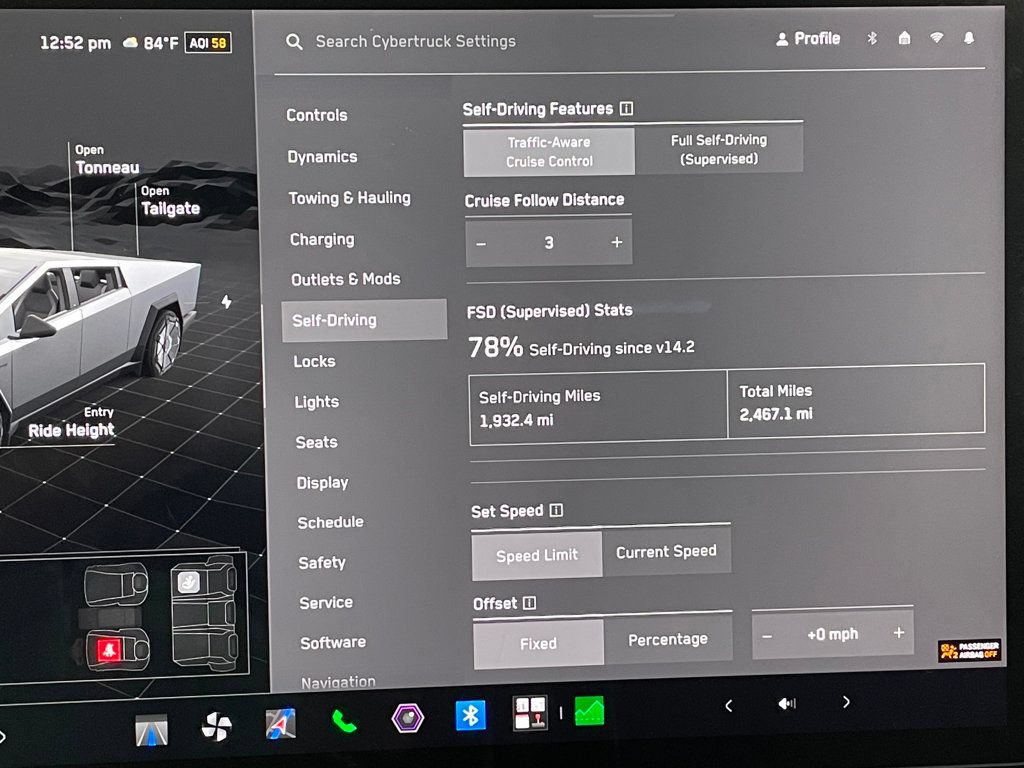Select the Self-Driving menu item
The height and width of the screenshot is (768, 1024).
click(364, 320)
